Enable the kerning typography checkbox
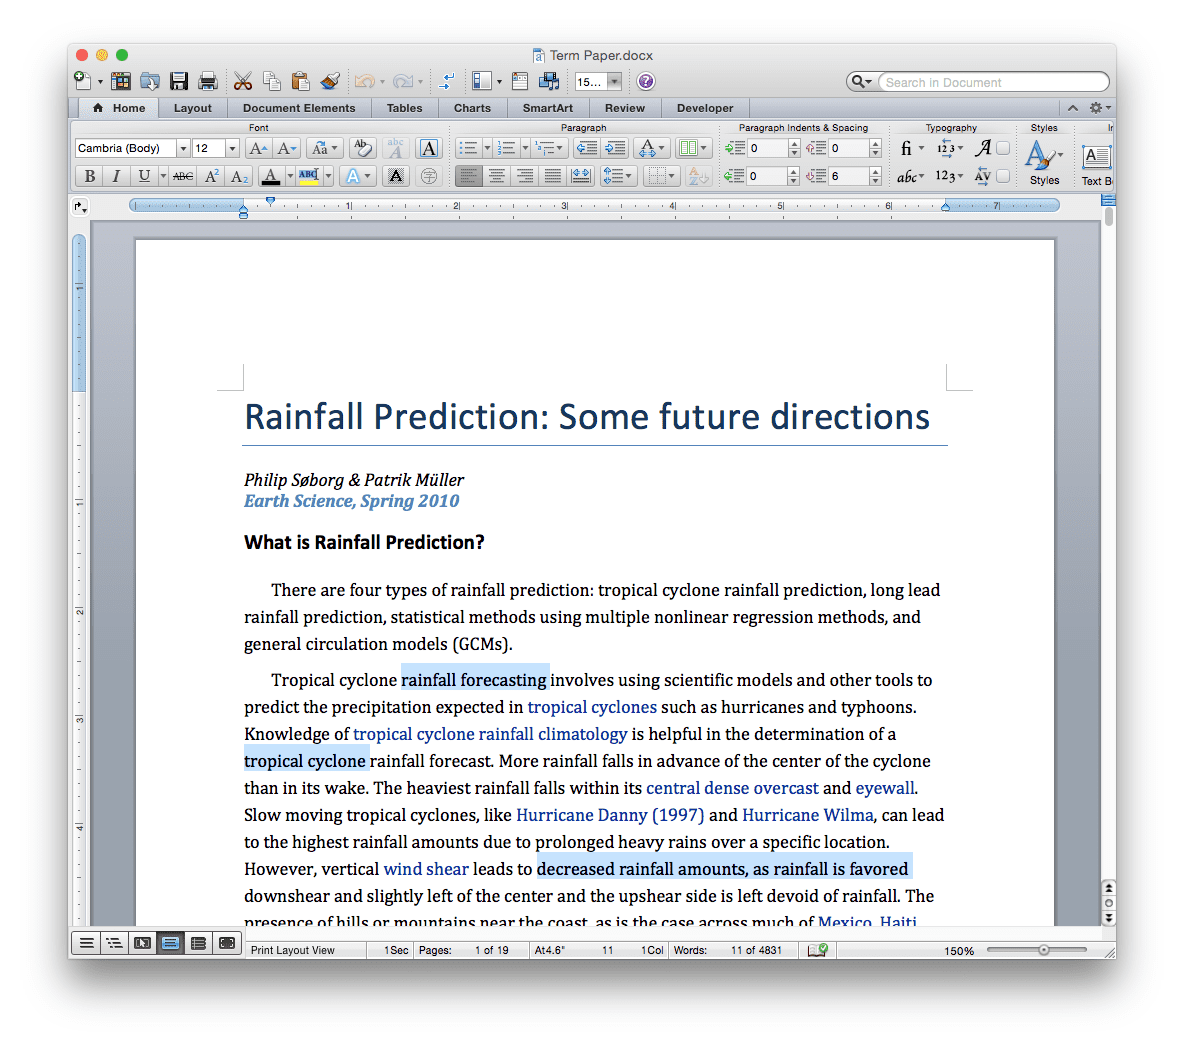The width and height of the screenshot is (1184, 1051). pos(1003,176)
